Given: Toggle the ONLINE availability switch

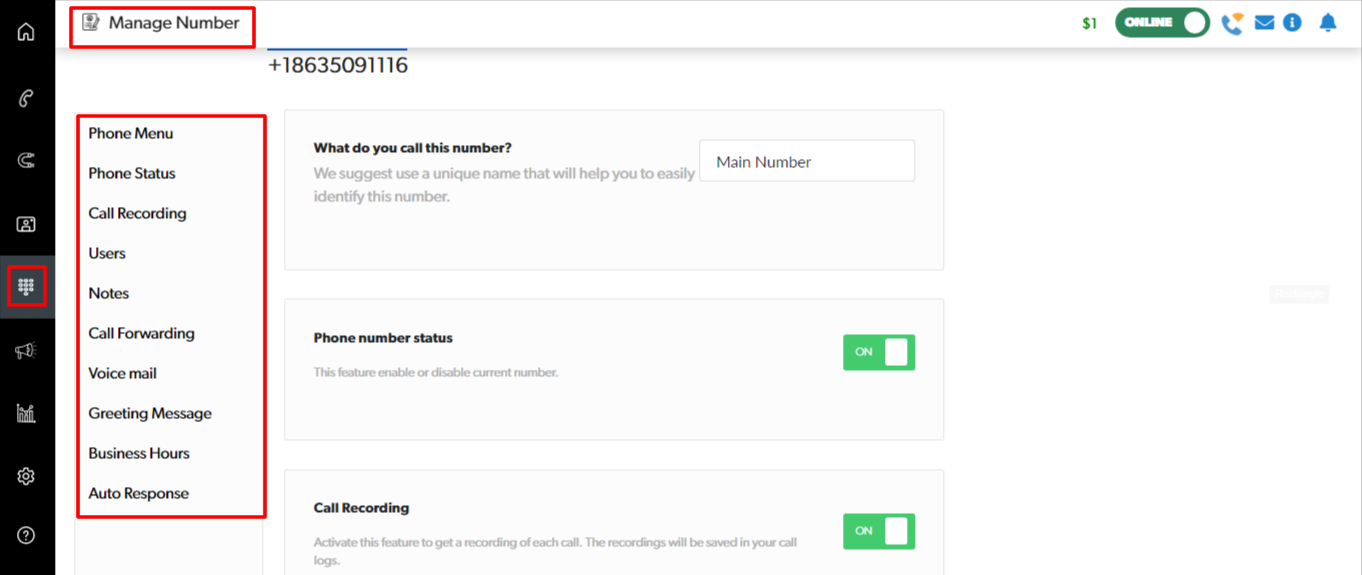Looking at the screenshot, I should (x=1162, y=22).
